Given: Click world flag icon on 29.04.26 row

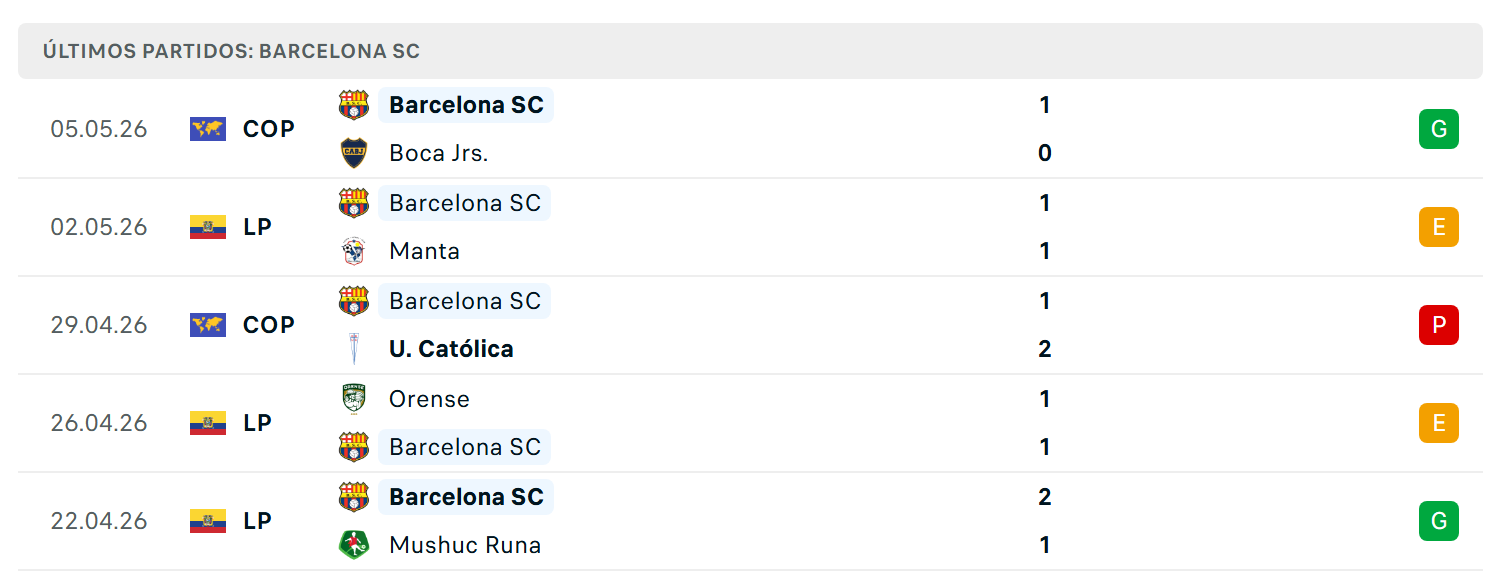Looking at the screenshot, I should coord(208,325).
